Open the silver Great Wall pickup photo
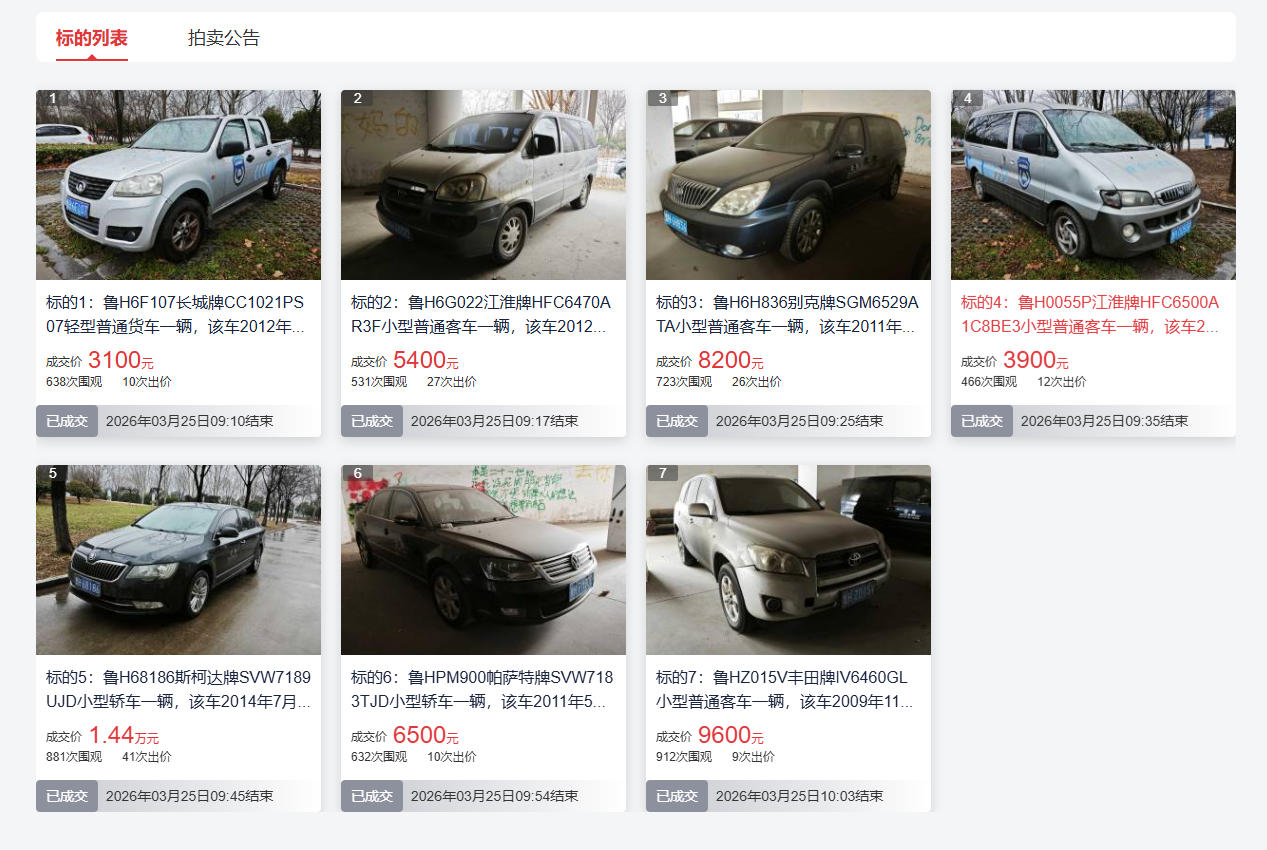Image resolution: width=1267 pixels, height=850 pixels. click(178, 185)
